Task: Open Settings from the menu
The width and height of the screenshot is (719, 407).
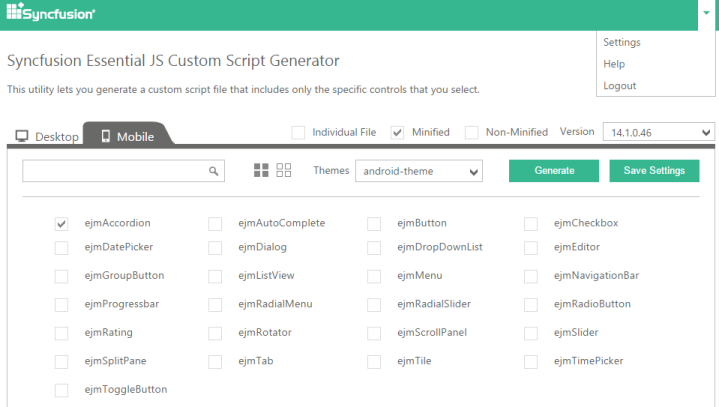Action: coord(622,42)
